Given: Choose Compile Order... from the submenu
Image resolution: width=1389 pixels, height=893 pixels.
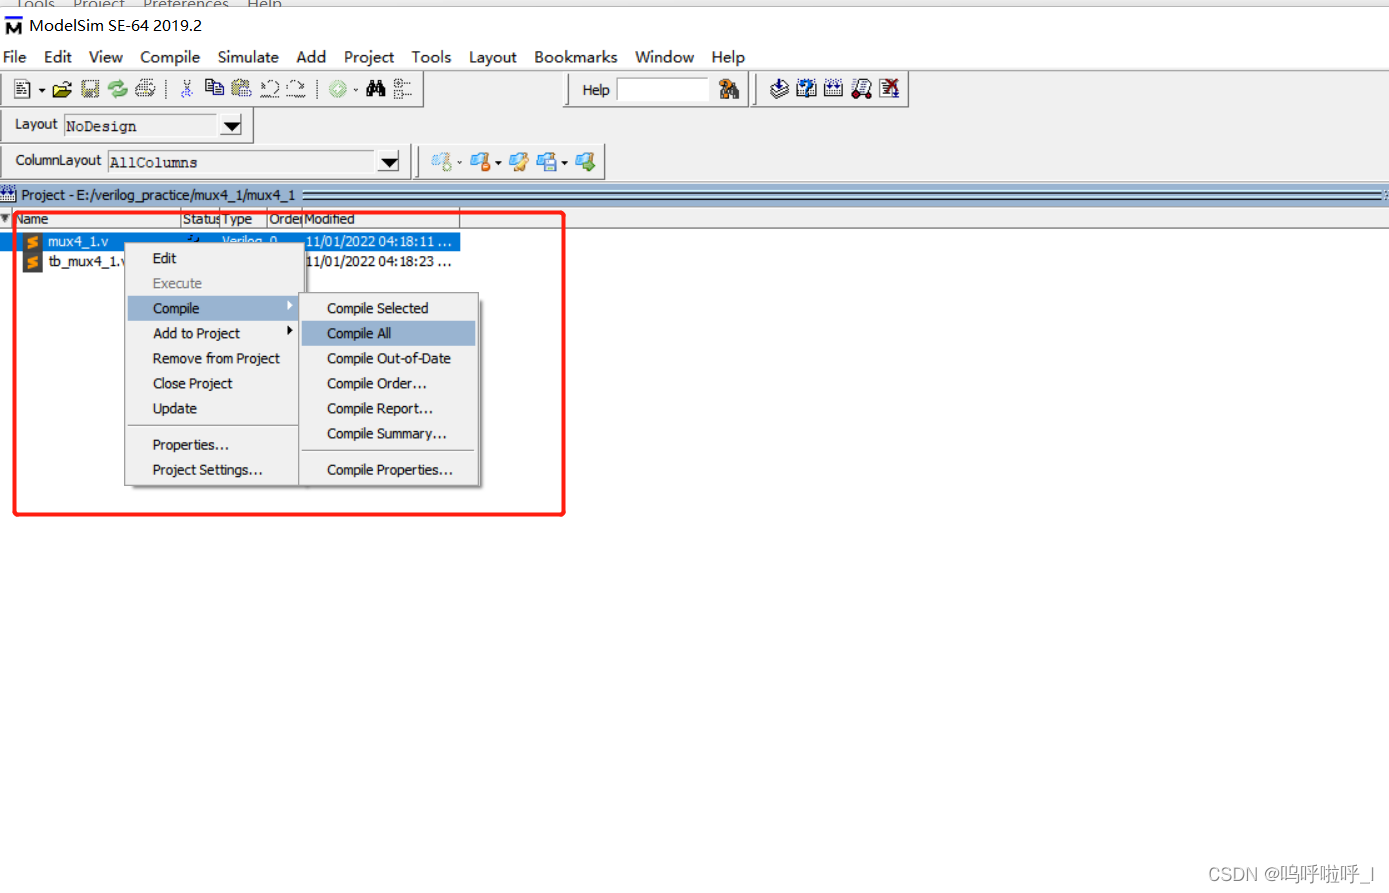Looking at the screenshot, I should tap(388, 383).
